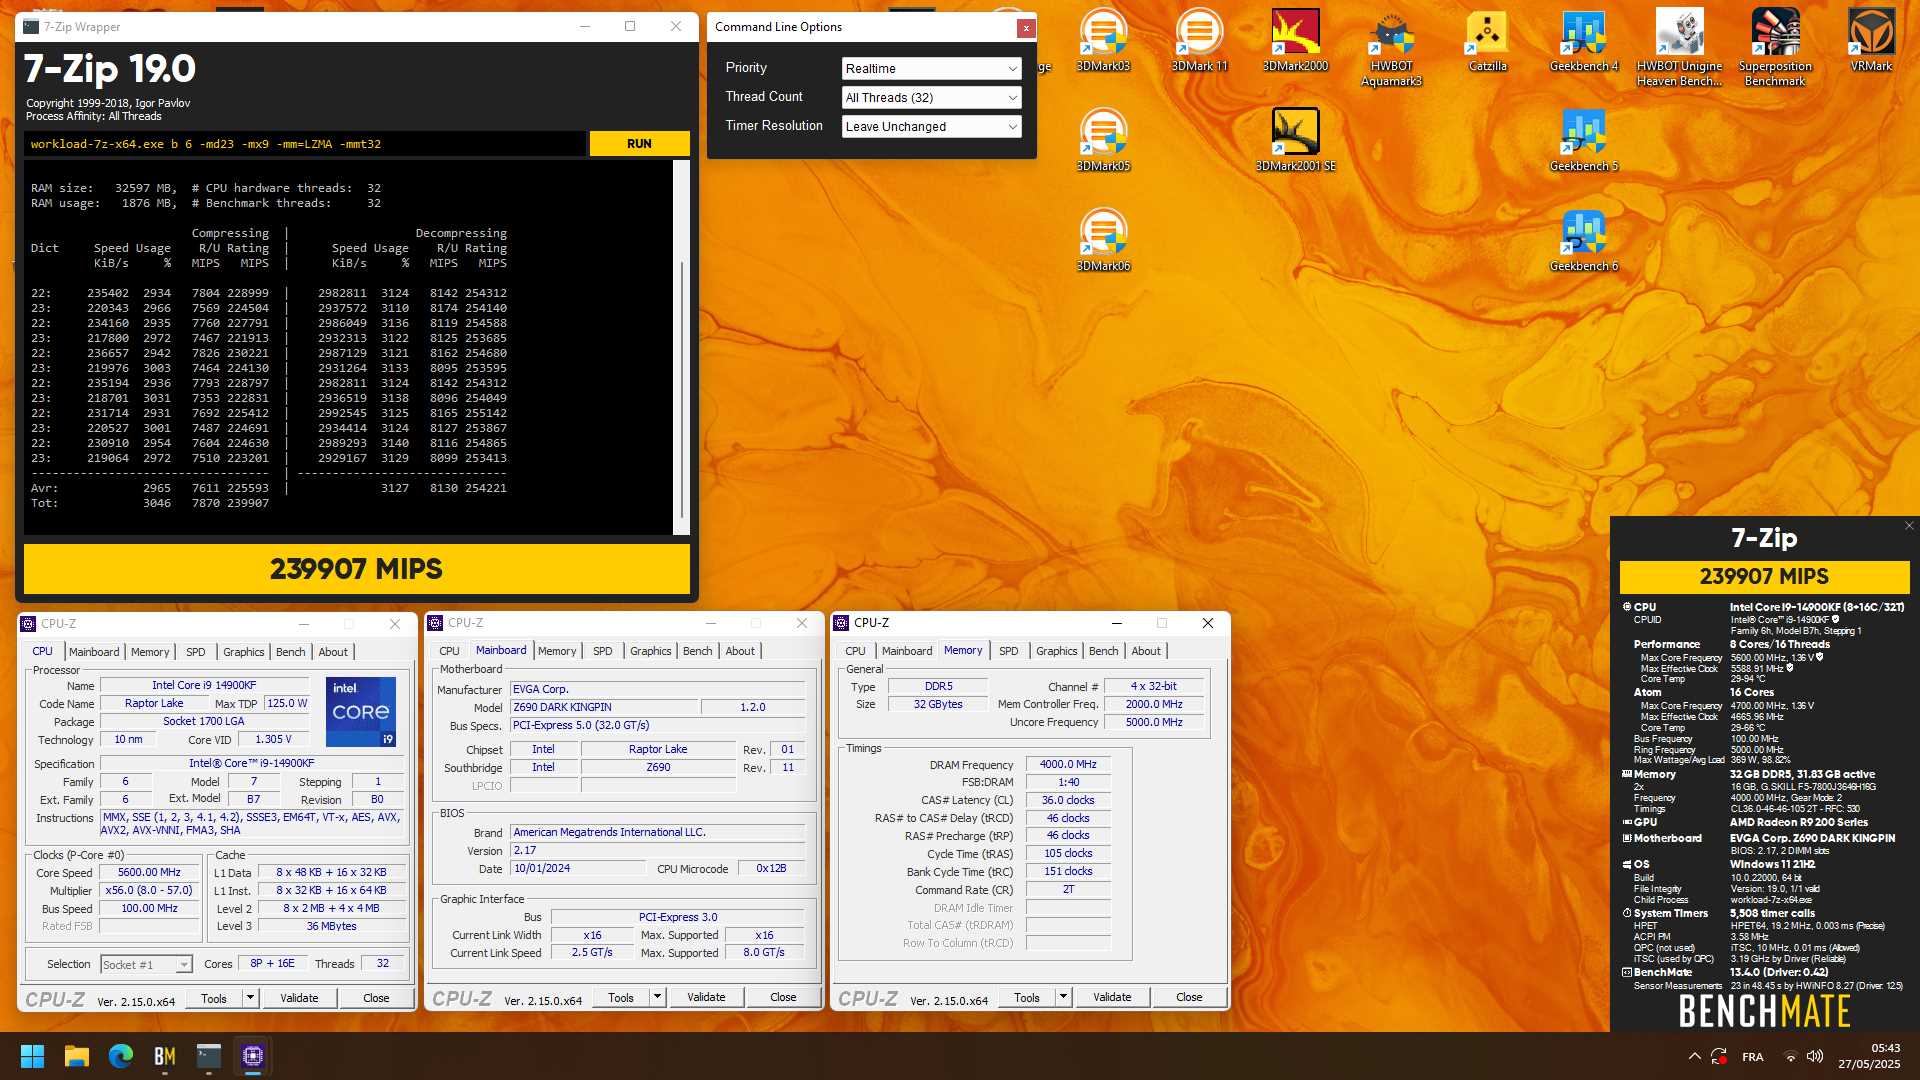The height and width of the screenshot is (1080, 1920).
Task: Launch HWBOT Unigine Heaven Benchmark icon
Action: (1679, 48)
